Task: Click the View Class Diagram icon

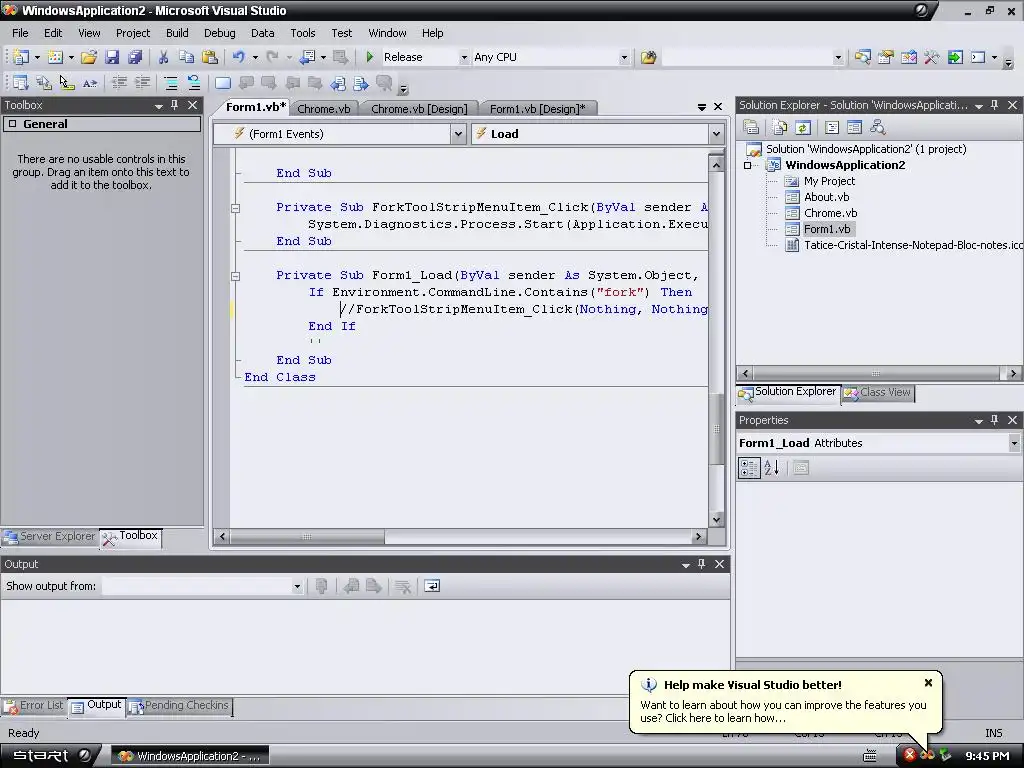Action: tap(877, 127)
